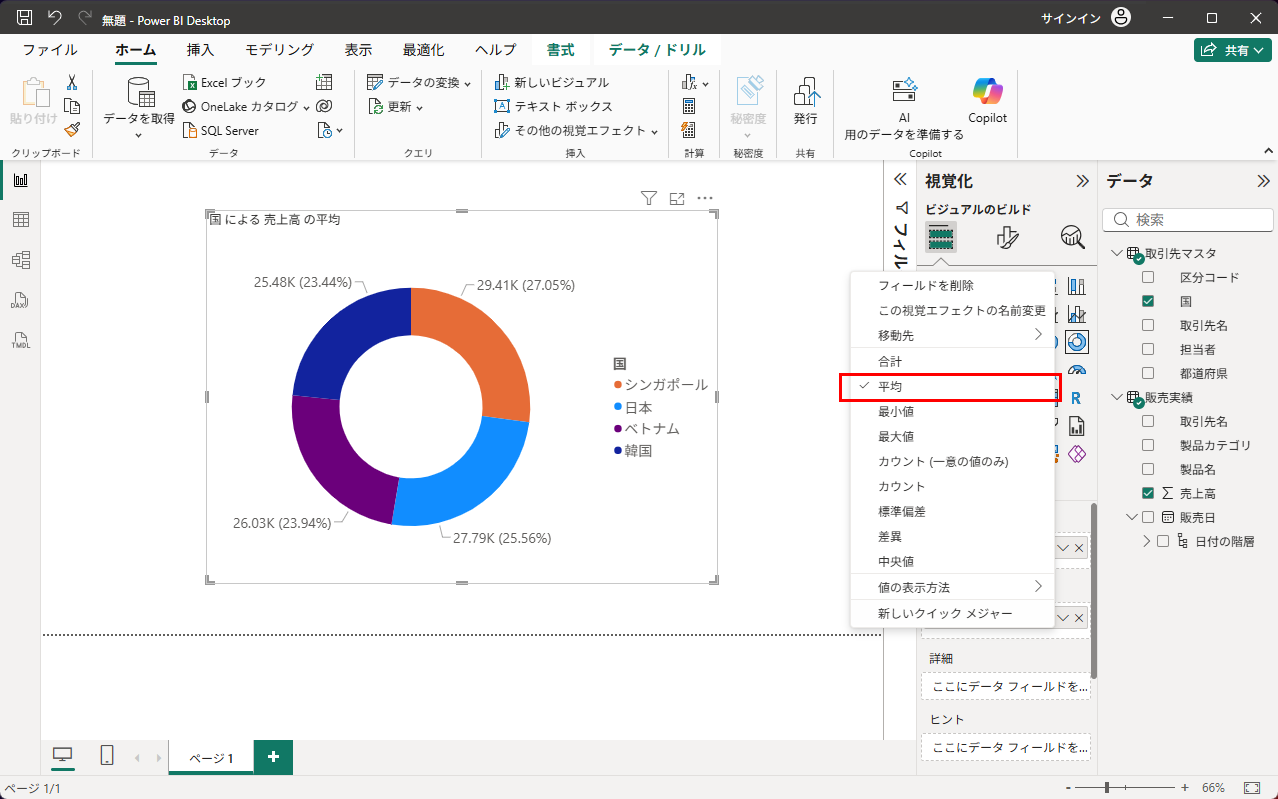1278x799 pixels.
Task: Check the 製品カテゴリ field checkbox
Action: 1148,445
